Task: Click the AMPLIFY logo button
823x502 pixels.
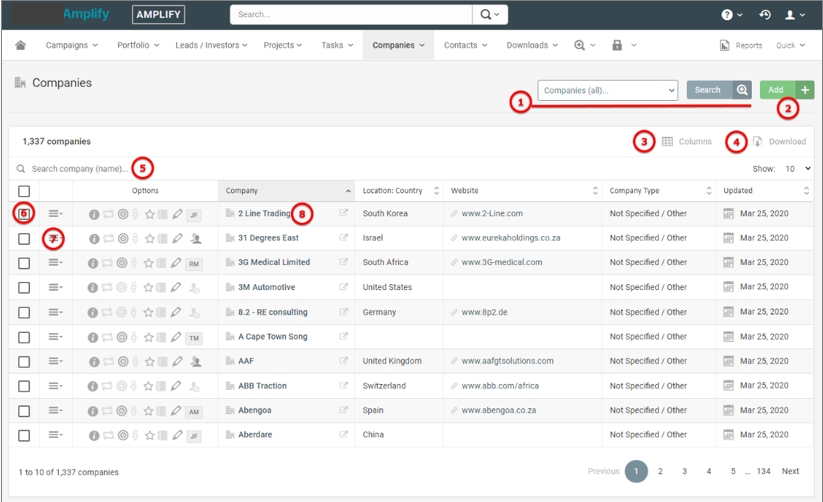Action: coord(159,15)
